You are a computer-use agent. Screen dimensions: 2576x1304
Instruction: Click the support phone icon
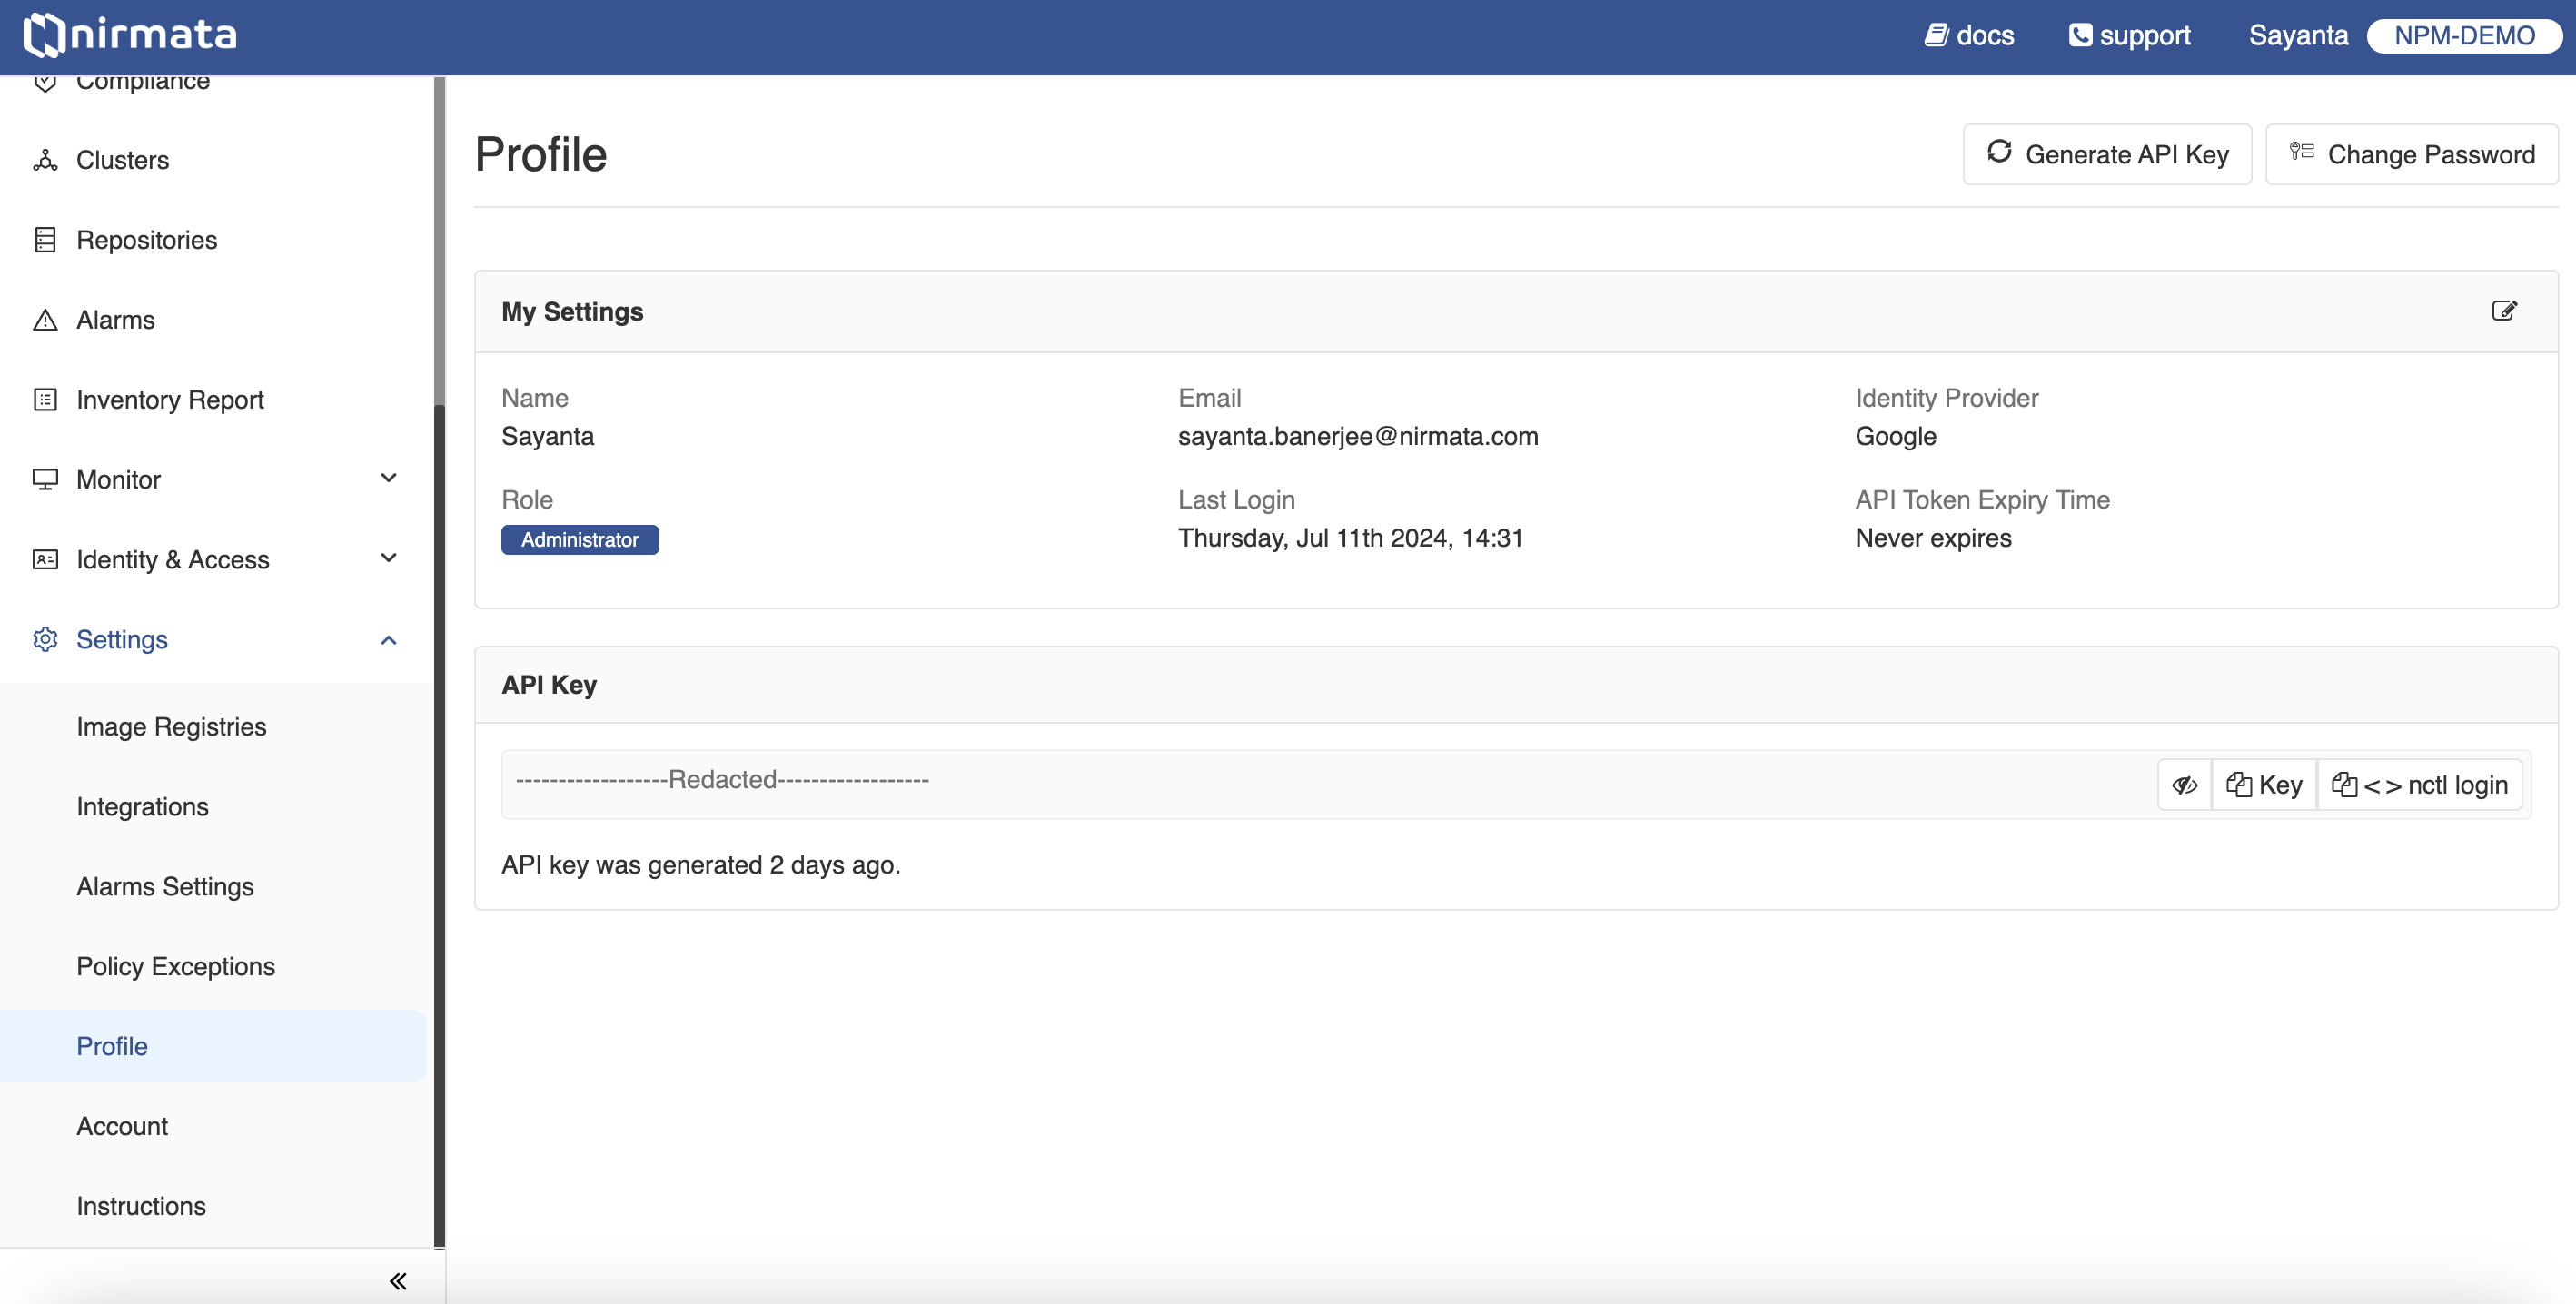click(2080, 35)
